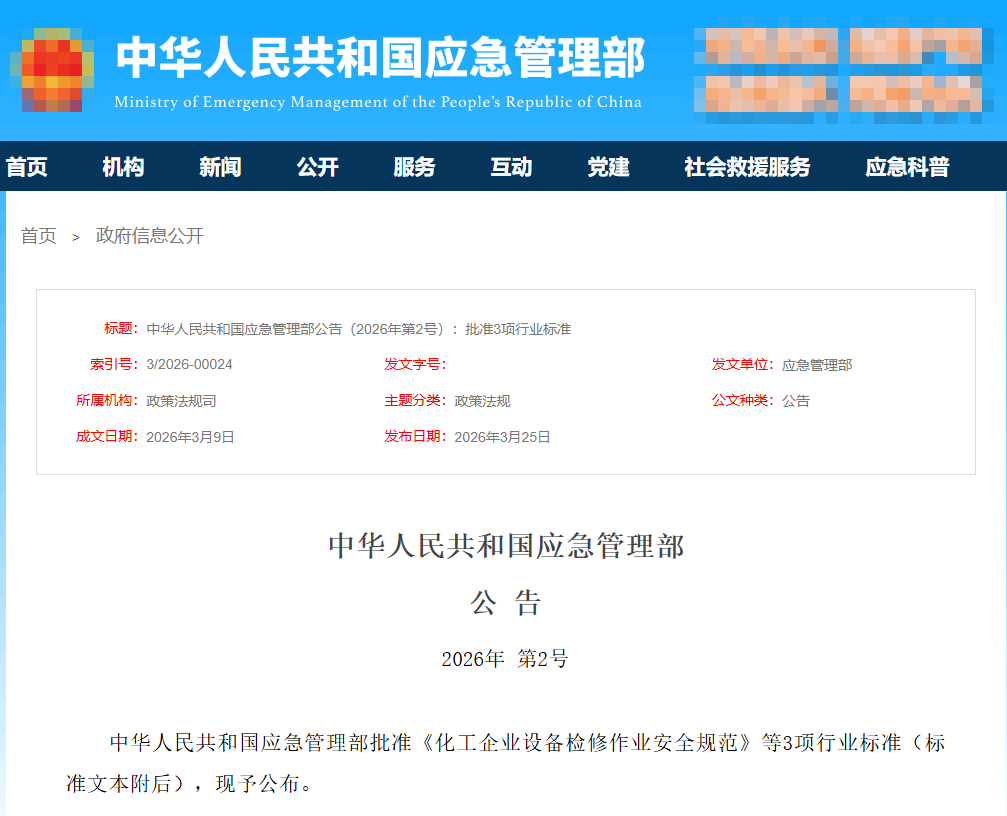Viewport: 1007px width, 816px height.
Task: Click 首页 in the breadcrumb trail
Action: click(x=39, y=236)
